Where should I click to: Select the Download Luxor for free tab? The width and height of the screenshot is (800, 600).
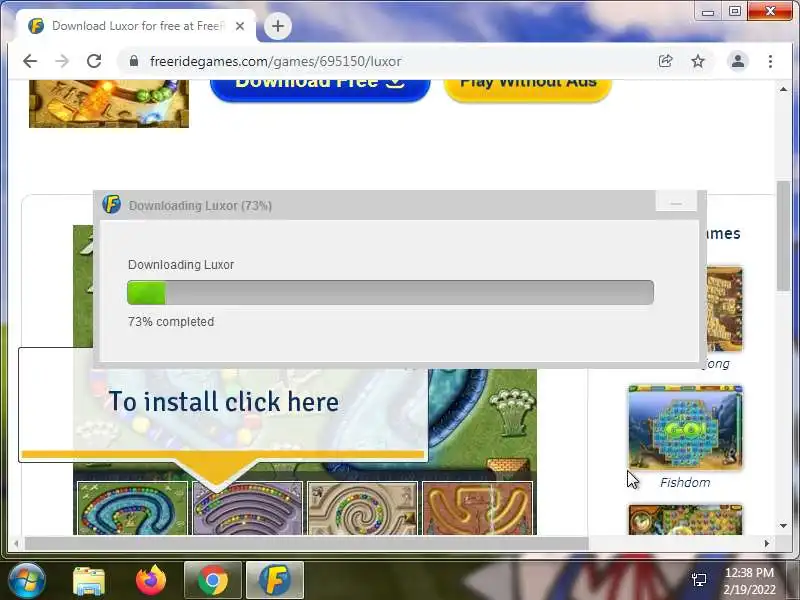tap(136, 26)
